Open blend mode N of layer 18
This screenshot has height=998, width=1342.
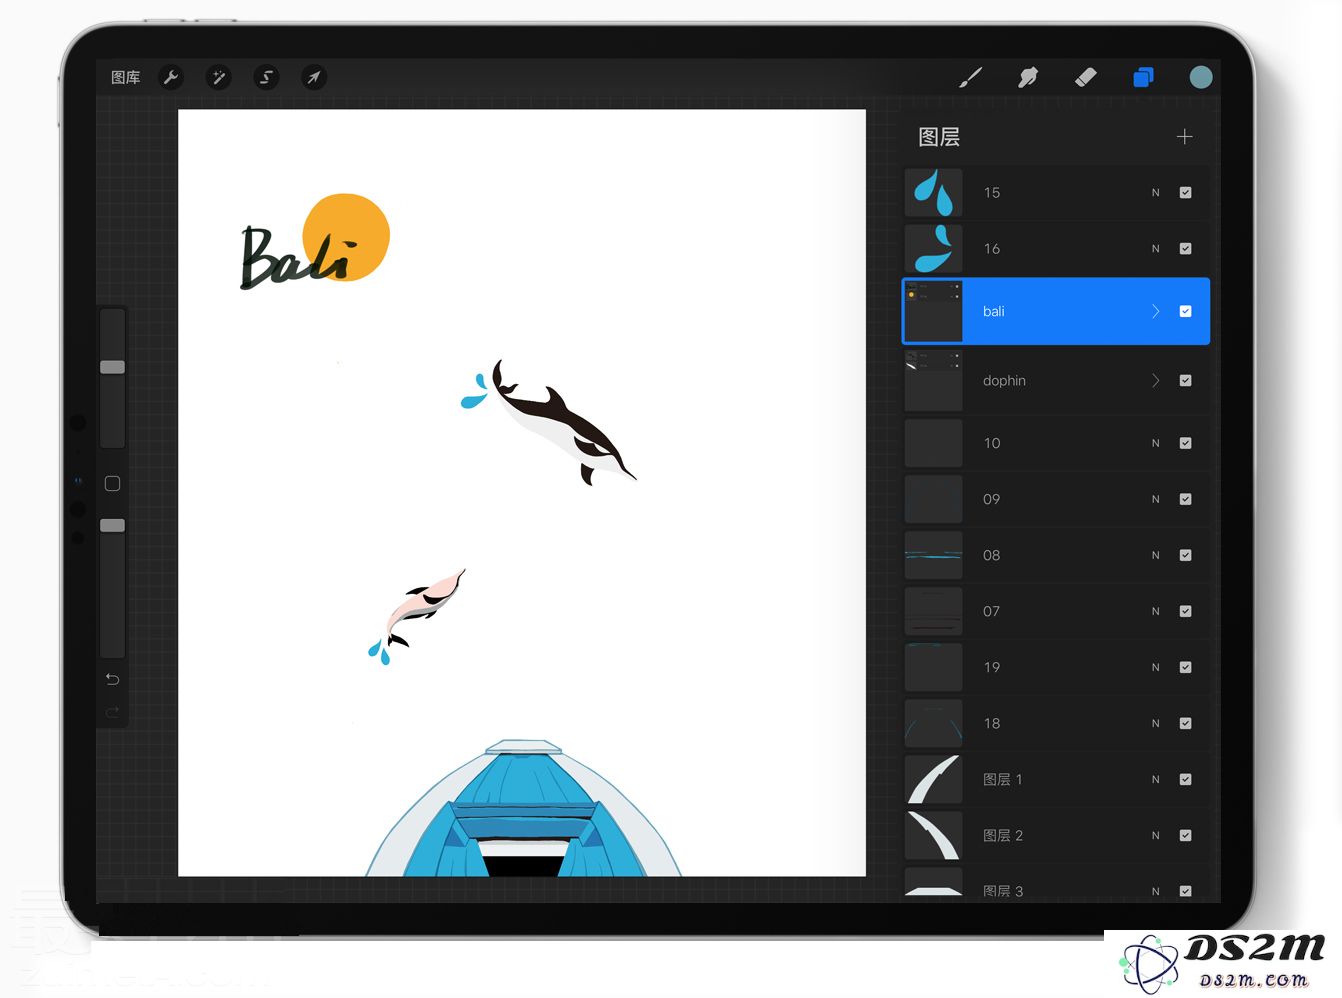click(x=1155, y=723)
